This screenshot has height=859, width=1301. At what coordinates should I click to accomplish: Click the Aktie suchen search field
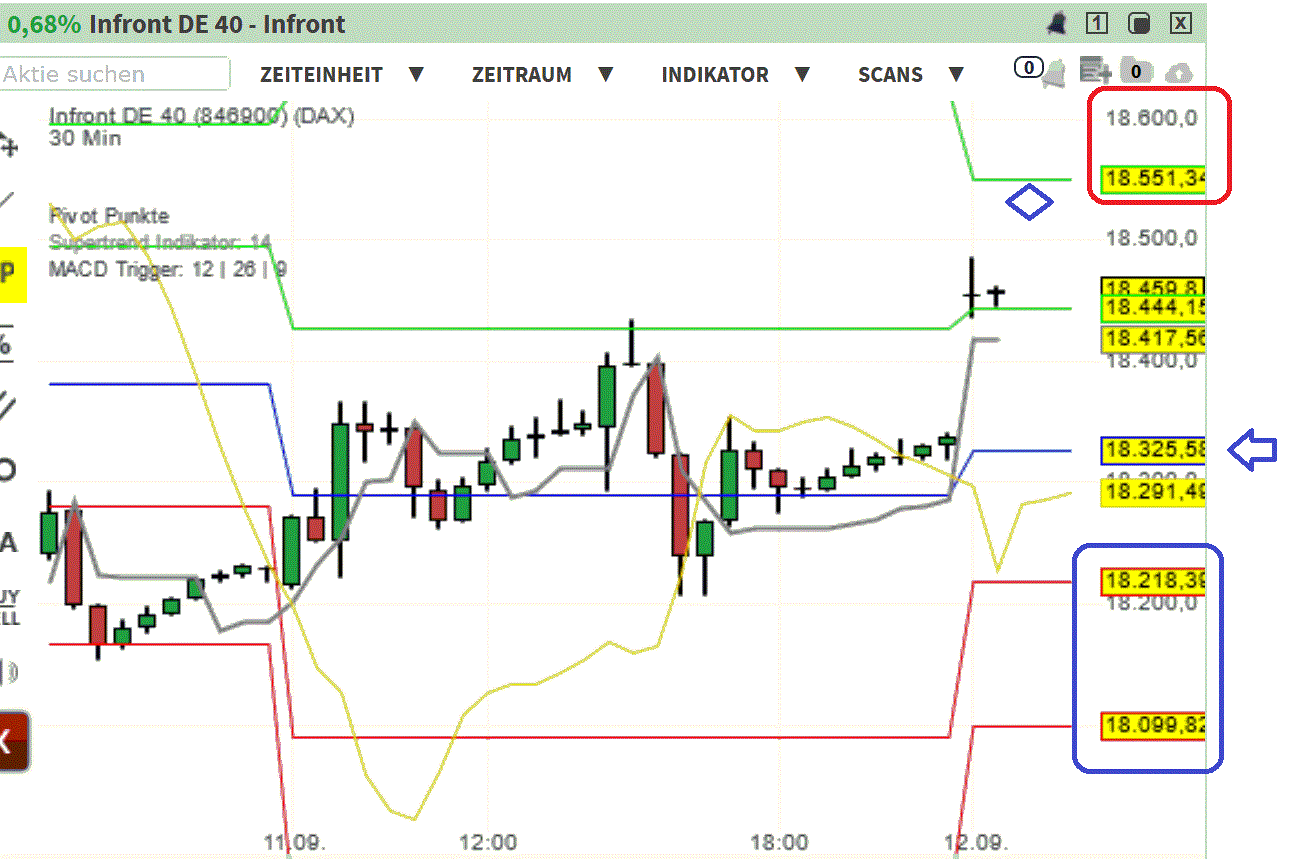coord(112,74)
